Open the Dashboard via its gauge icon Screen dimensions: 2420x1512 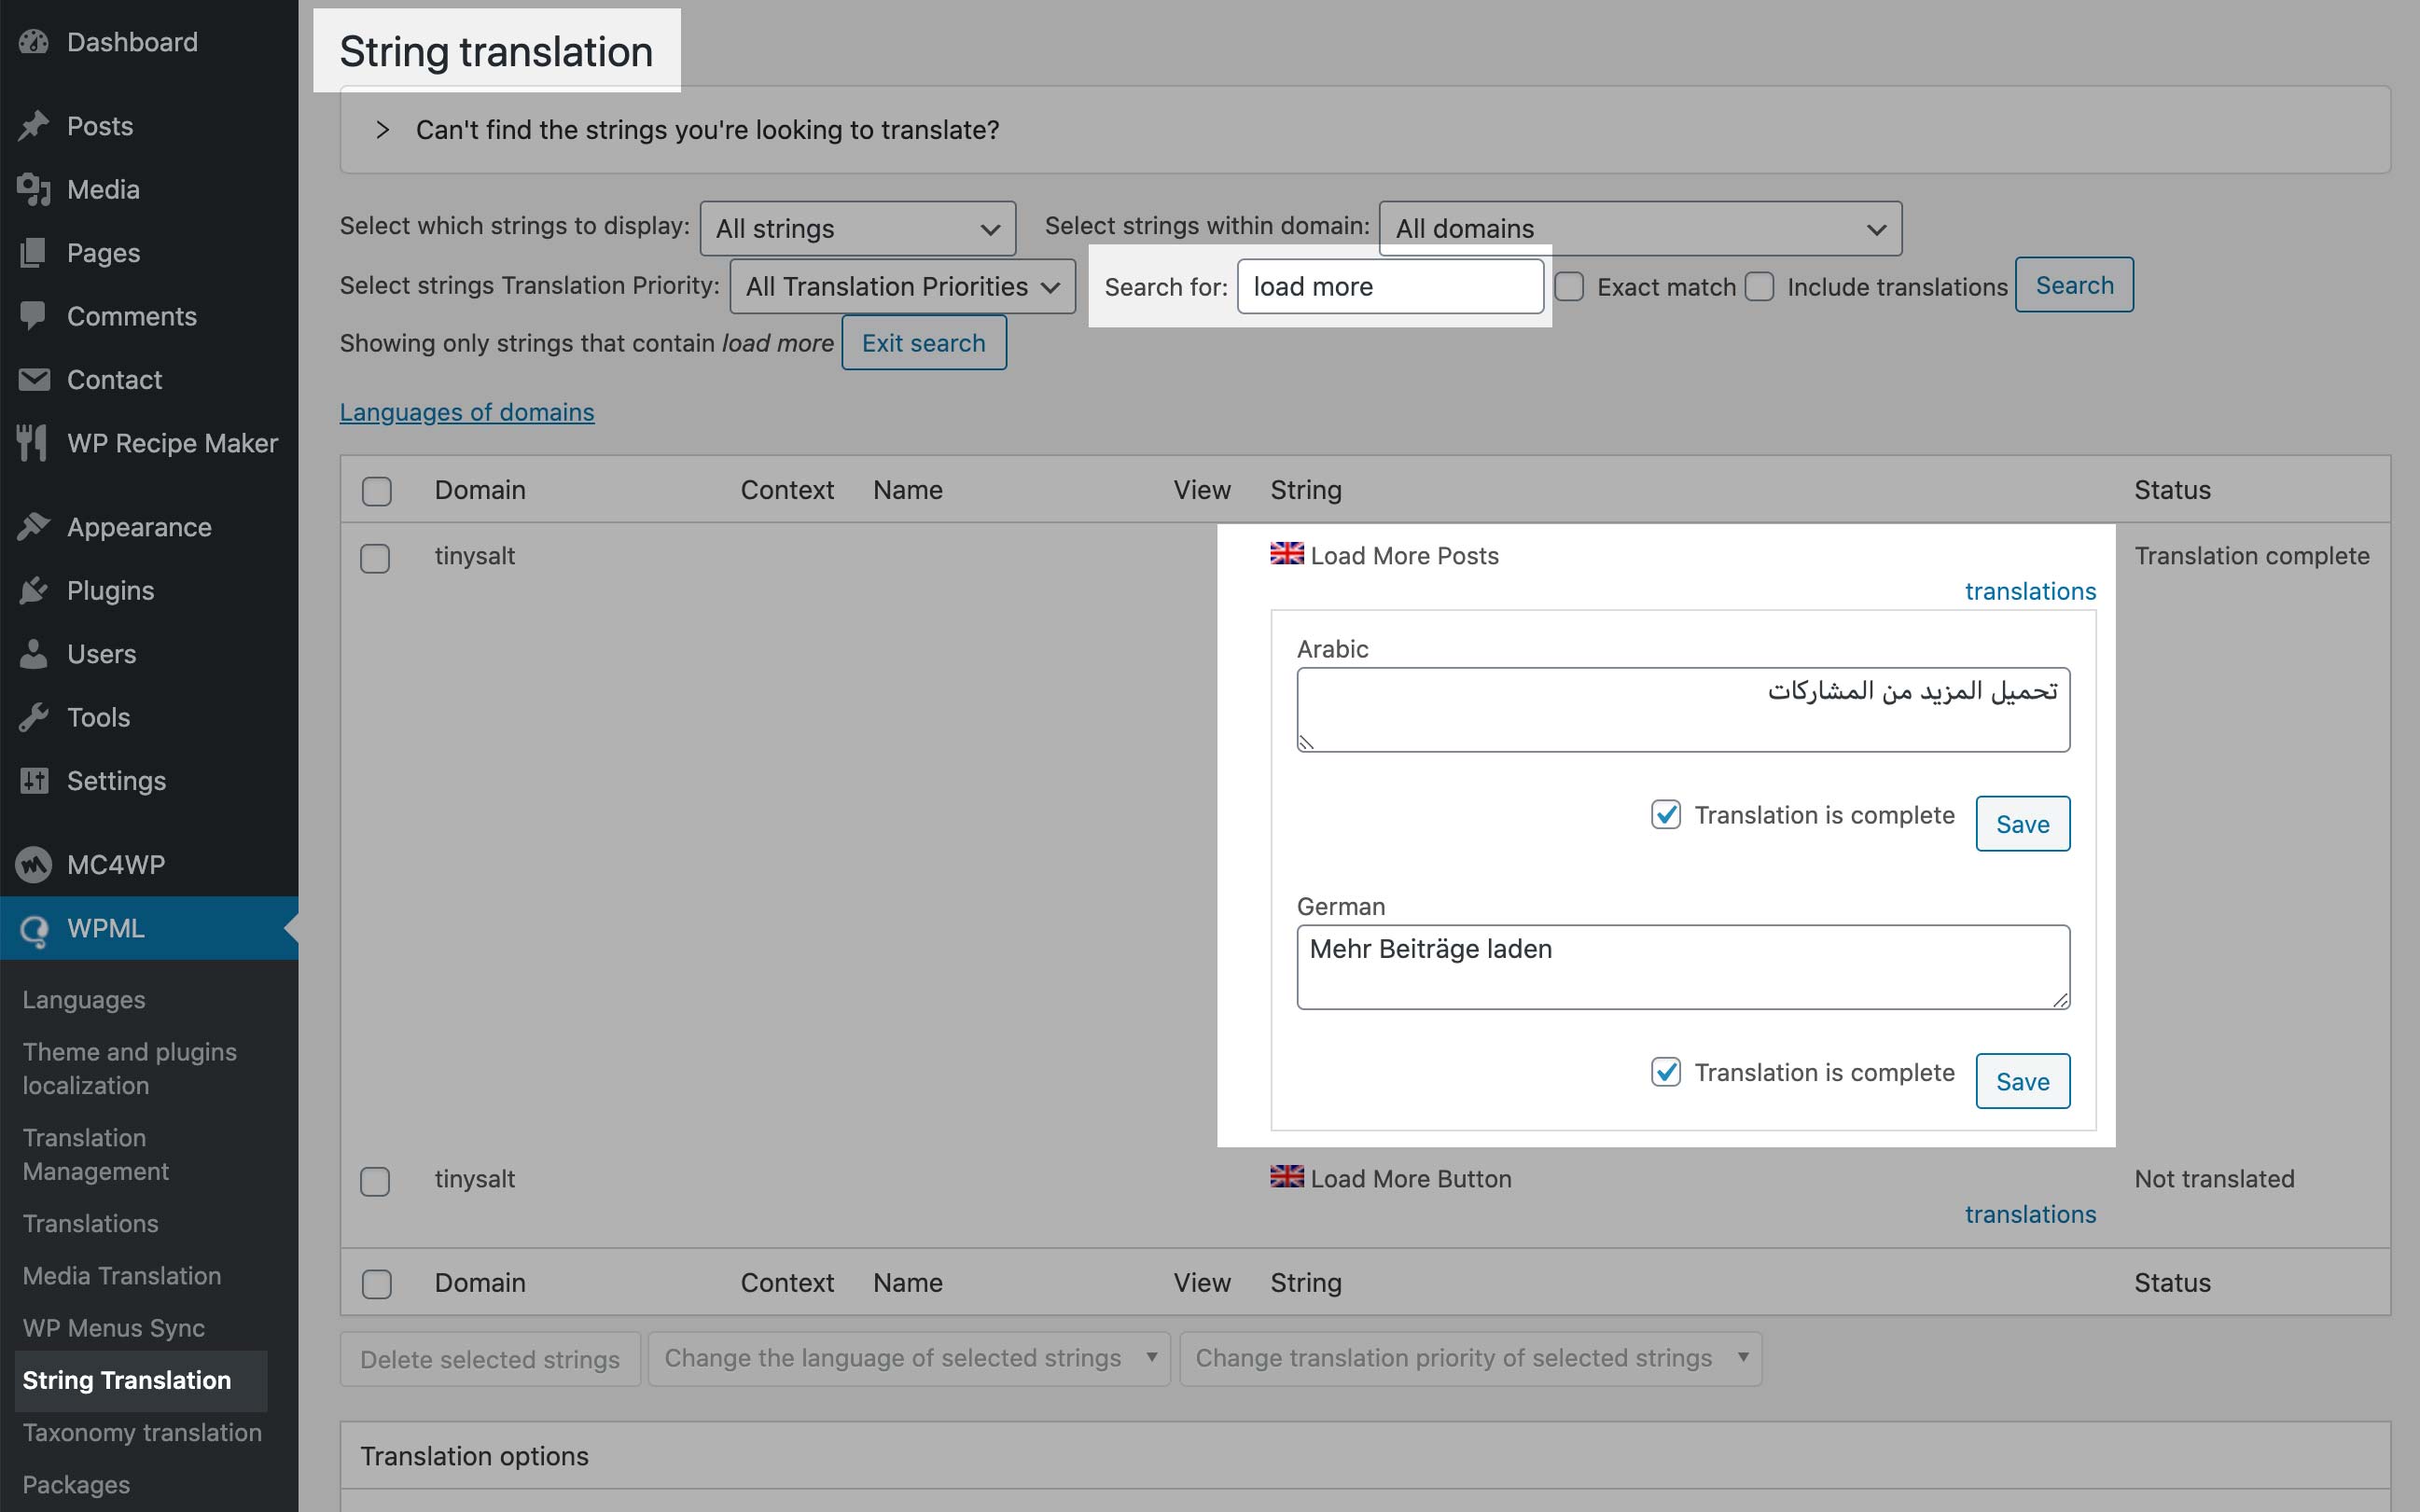pos(33,42)
